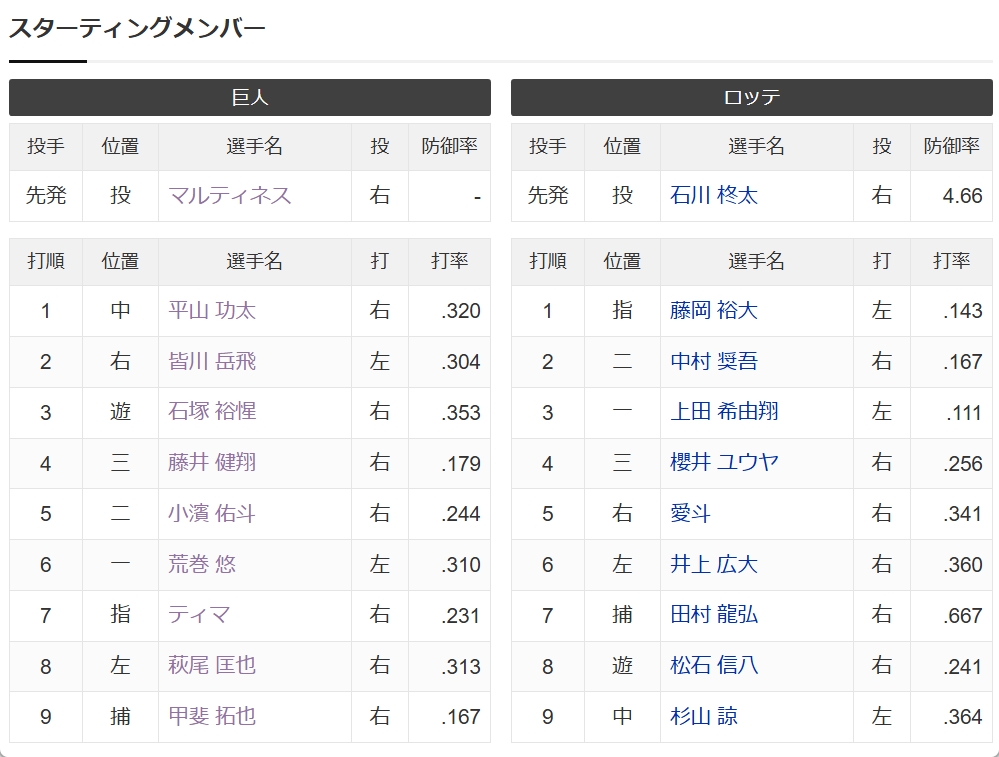Open pitcher マルティネス player page
This screenshot has height=757, width=999.
[230, 196]
